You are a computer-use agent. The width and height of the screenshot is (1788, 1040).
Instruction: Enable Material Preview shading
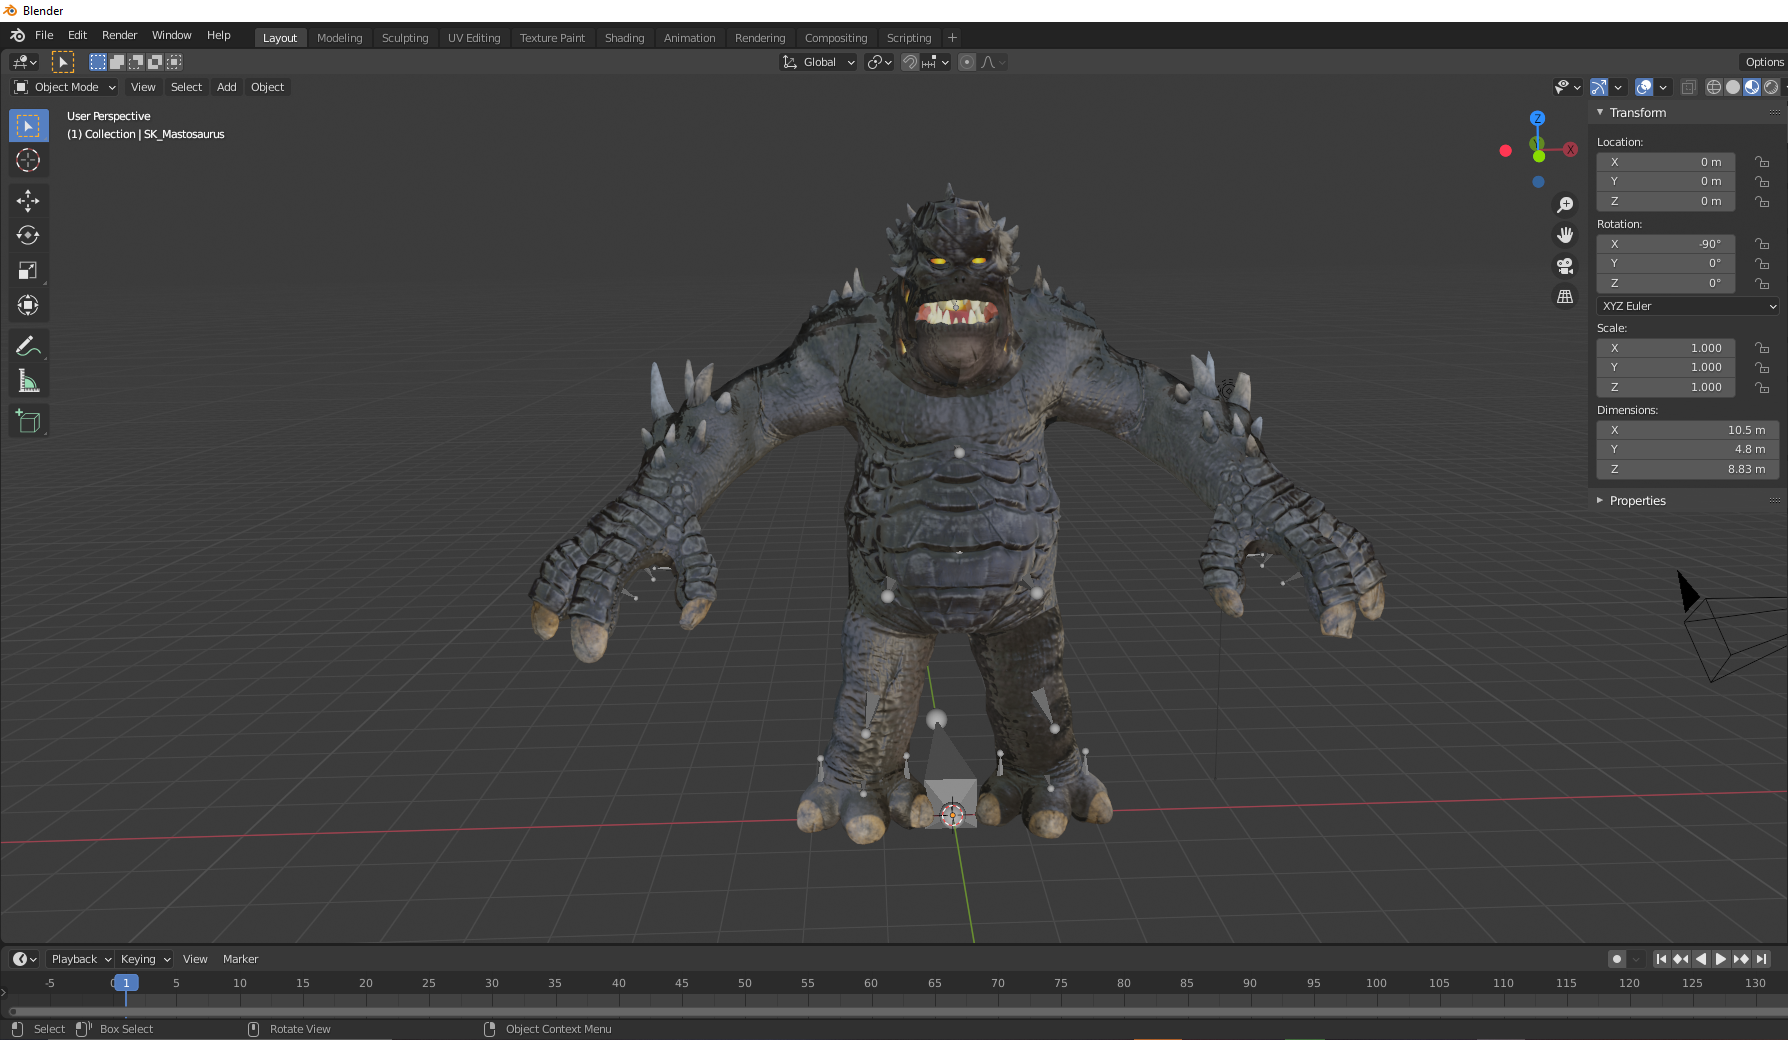coord(1752,87)
